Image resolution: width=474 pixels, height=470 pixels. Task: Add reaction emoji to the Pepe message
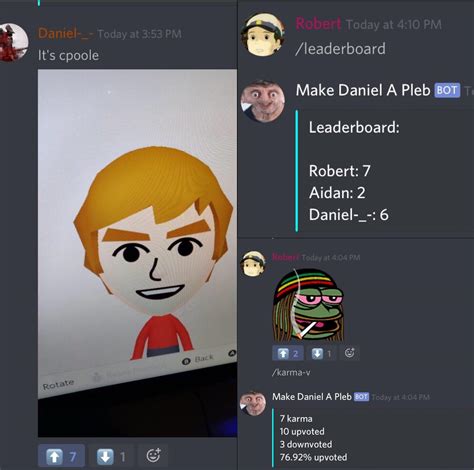(x=349, y=353)
